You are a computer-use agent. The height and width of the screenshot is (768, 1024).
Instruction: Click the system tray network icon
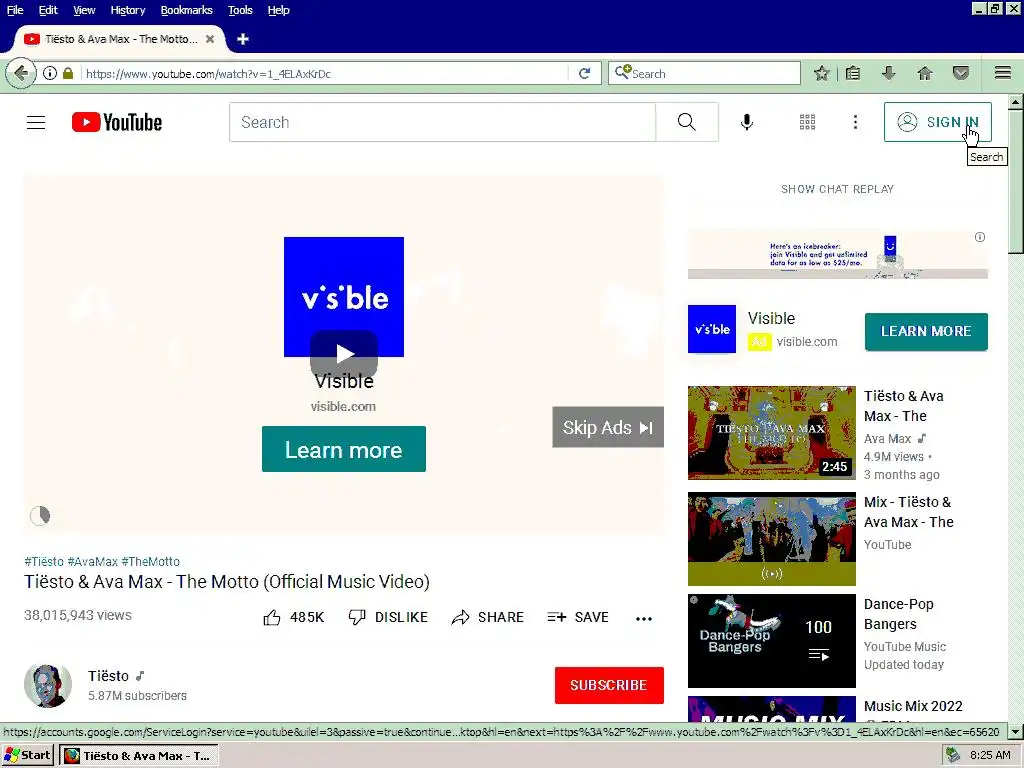pos(953,755)
